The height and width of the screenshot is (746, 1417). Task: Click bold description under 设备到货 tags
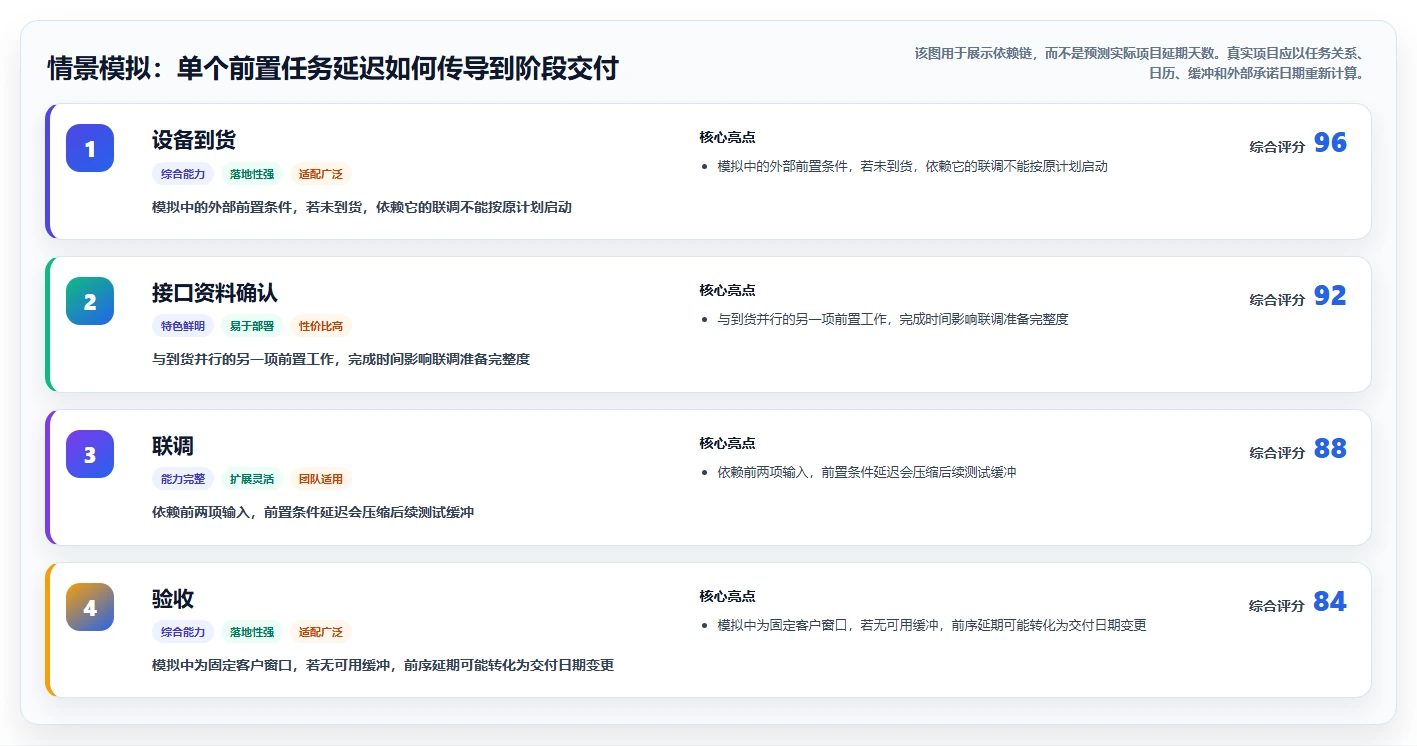[x=362, y=207]
